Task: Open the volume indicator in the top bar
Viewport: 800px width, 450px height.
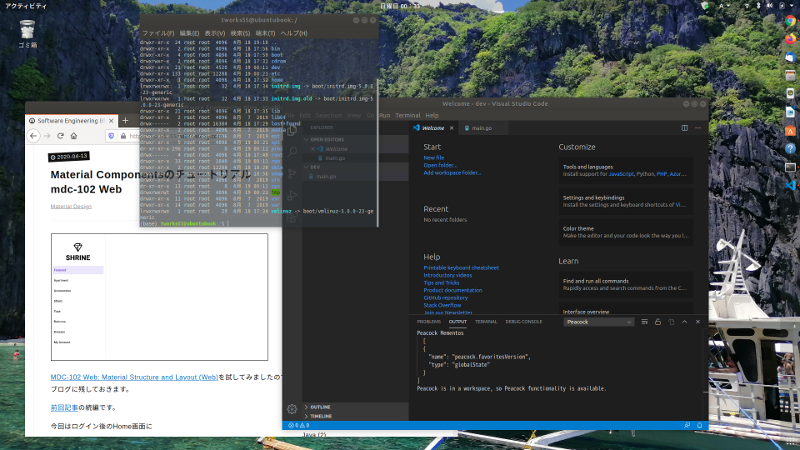Action: [769, 6]
